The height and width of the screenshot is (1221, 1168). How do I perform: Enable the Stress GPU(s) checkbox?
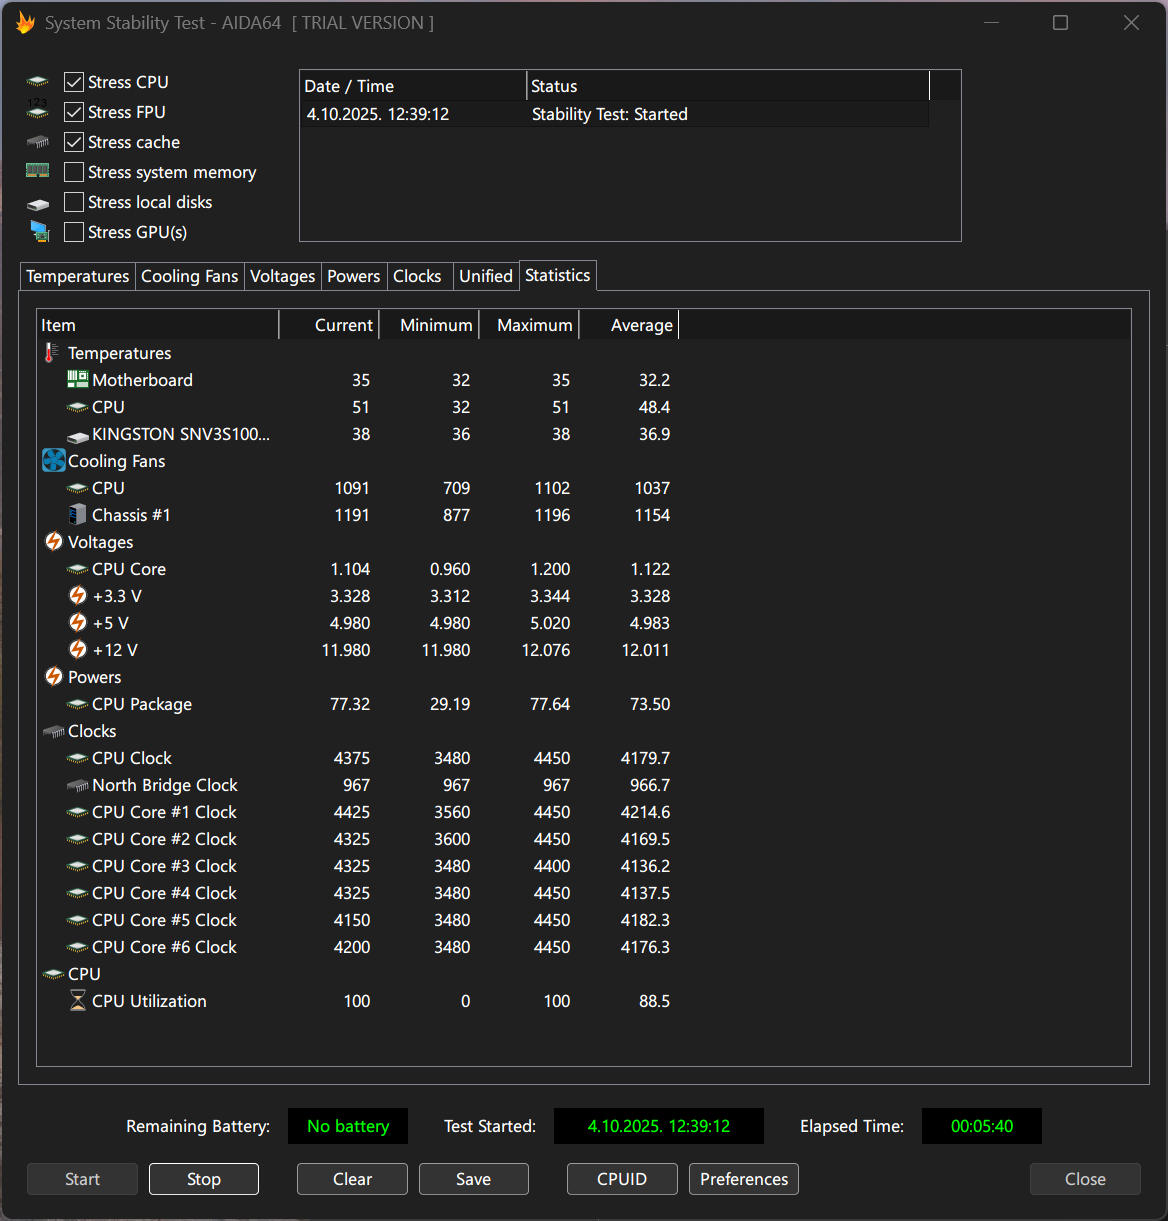click(74, 232)
